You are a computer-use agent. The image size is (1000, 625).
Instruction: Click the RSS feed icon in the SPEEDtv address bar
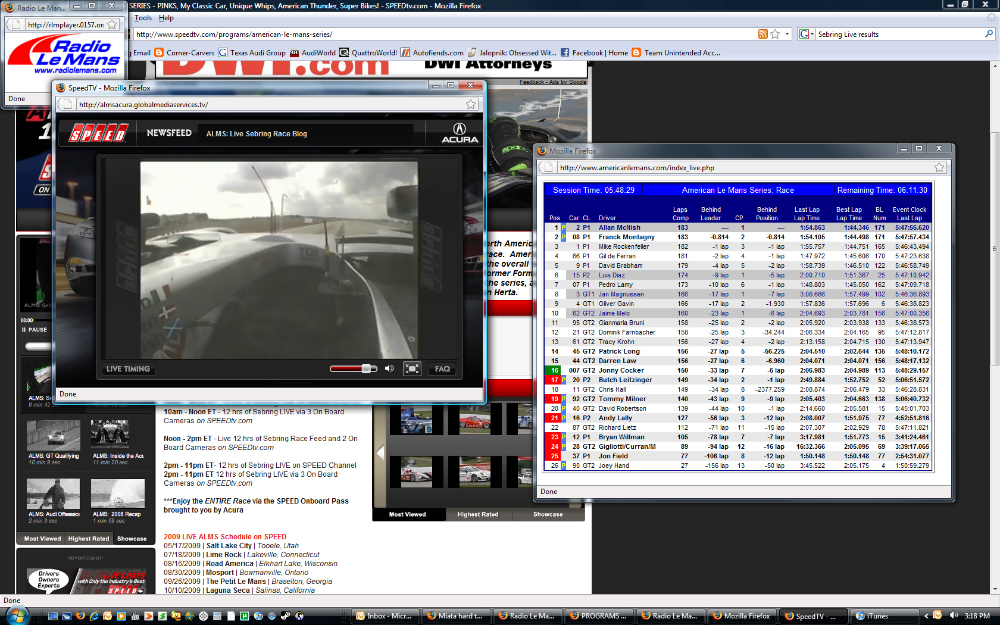(762, 34)
